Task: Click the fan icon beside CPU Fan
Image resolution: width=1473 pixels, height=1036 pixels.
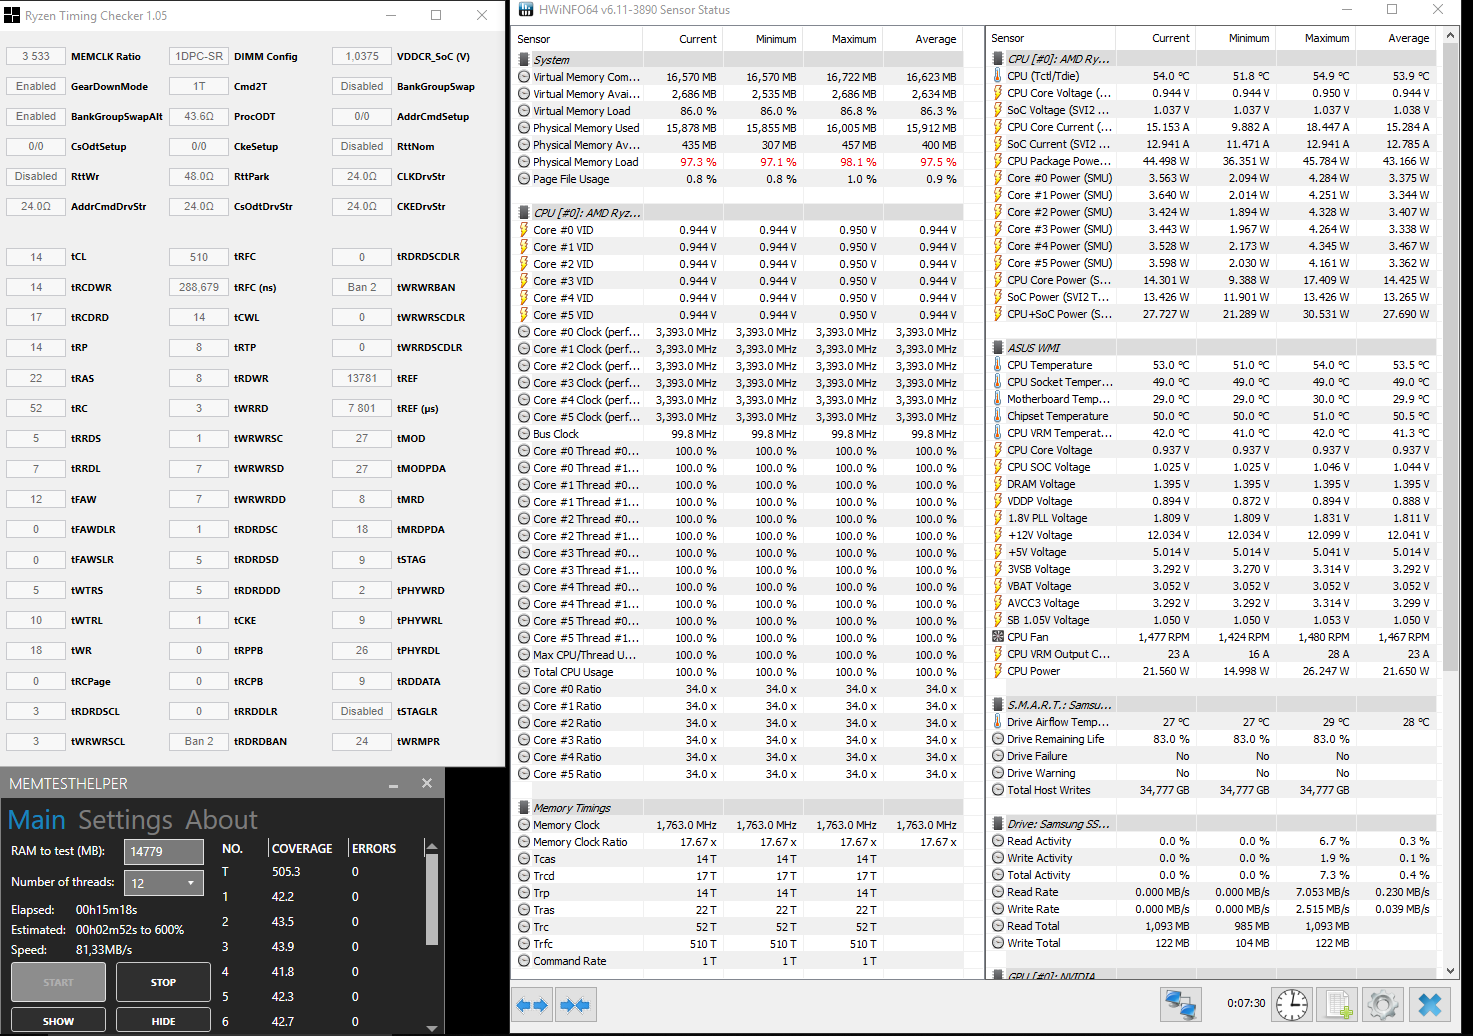Action: pyautogui.click(x=998, y=637)
